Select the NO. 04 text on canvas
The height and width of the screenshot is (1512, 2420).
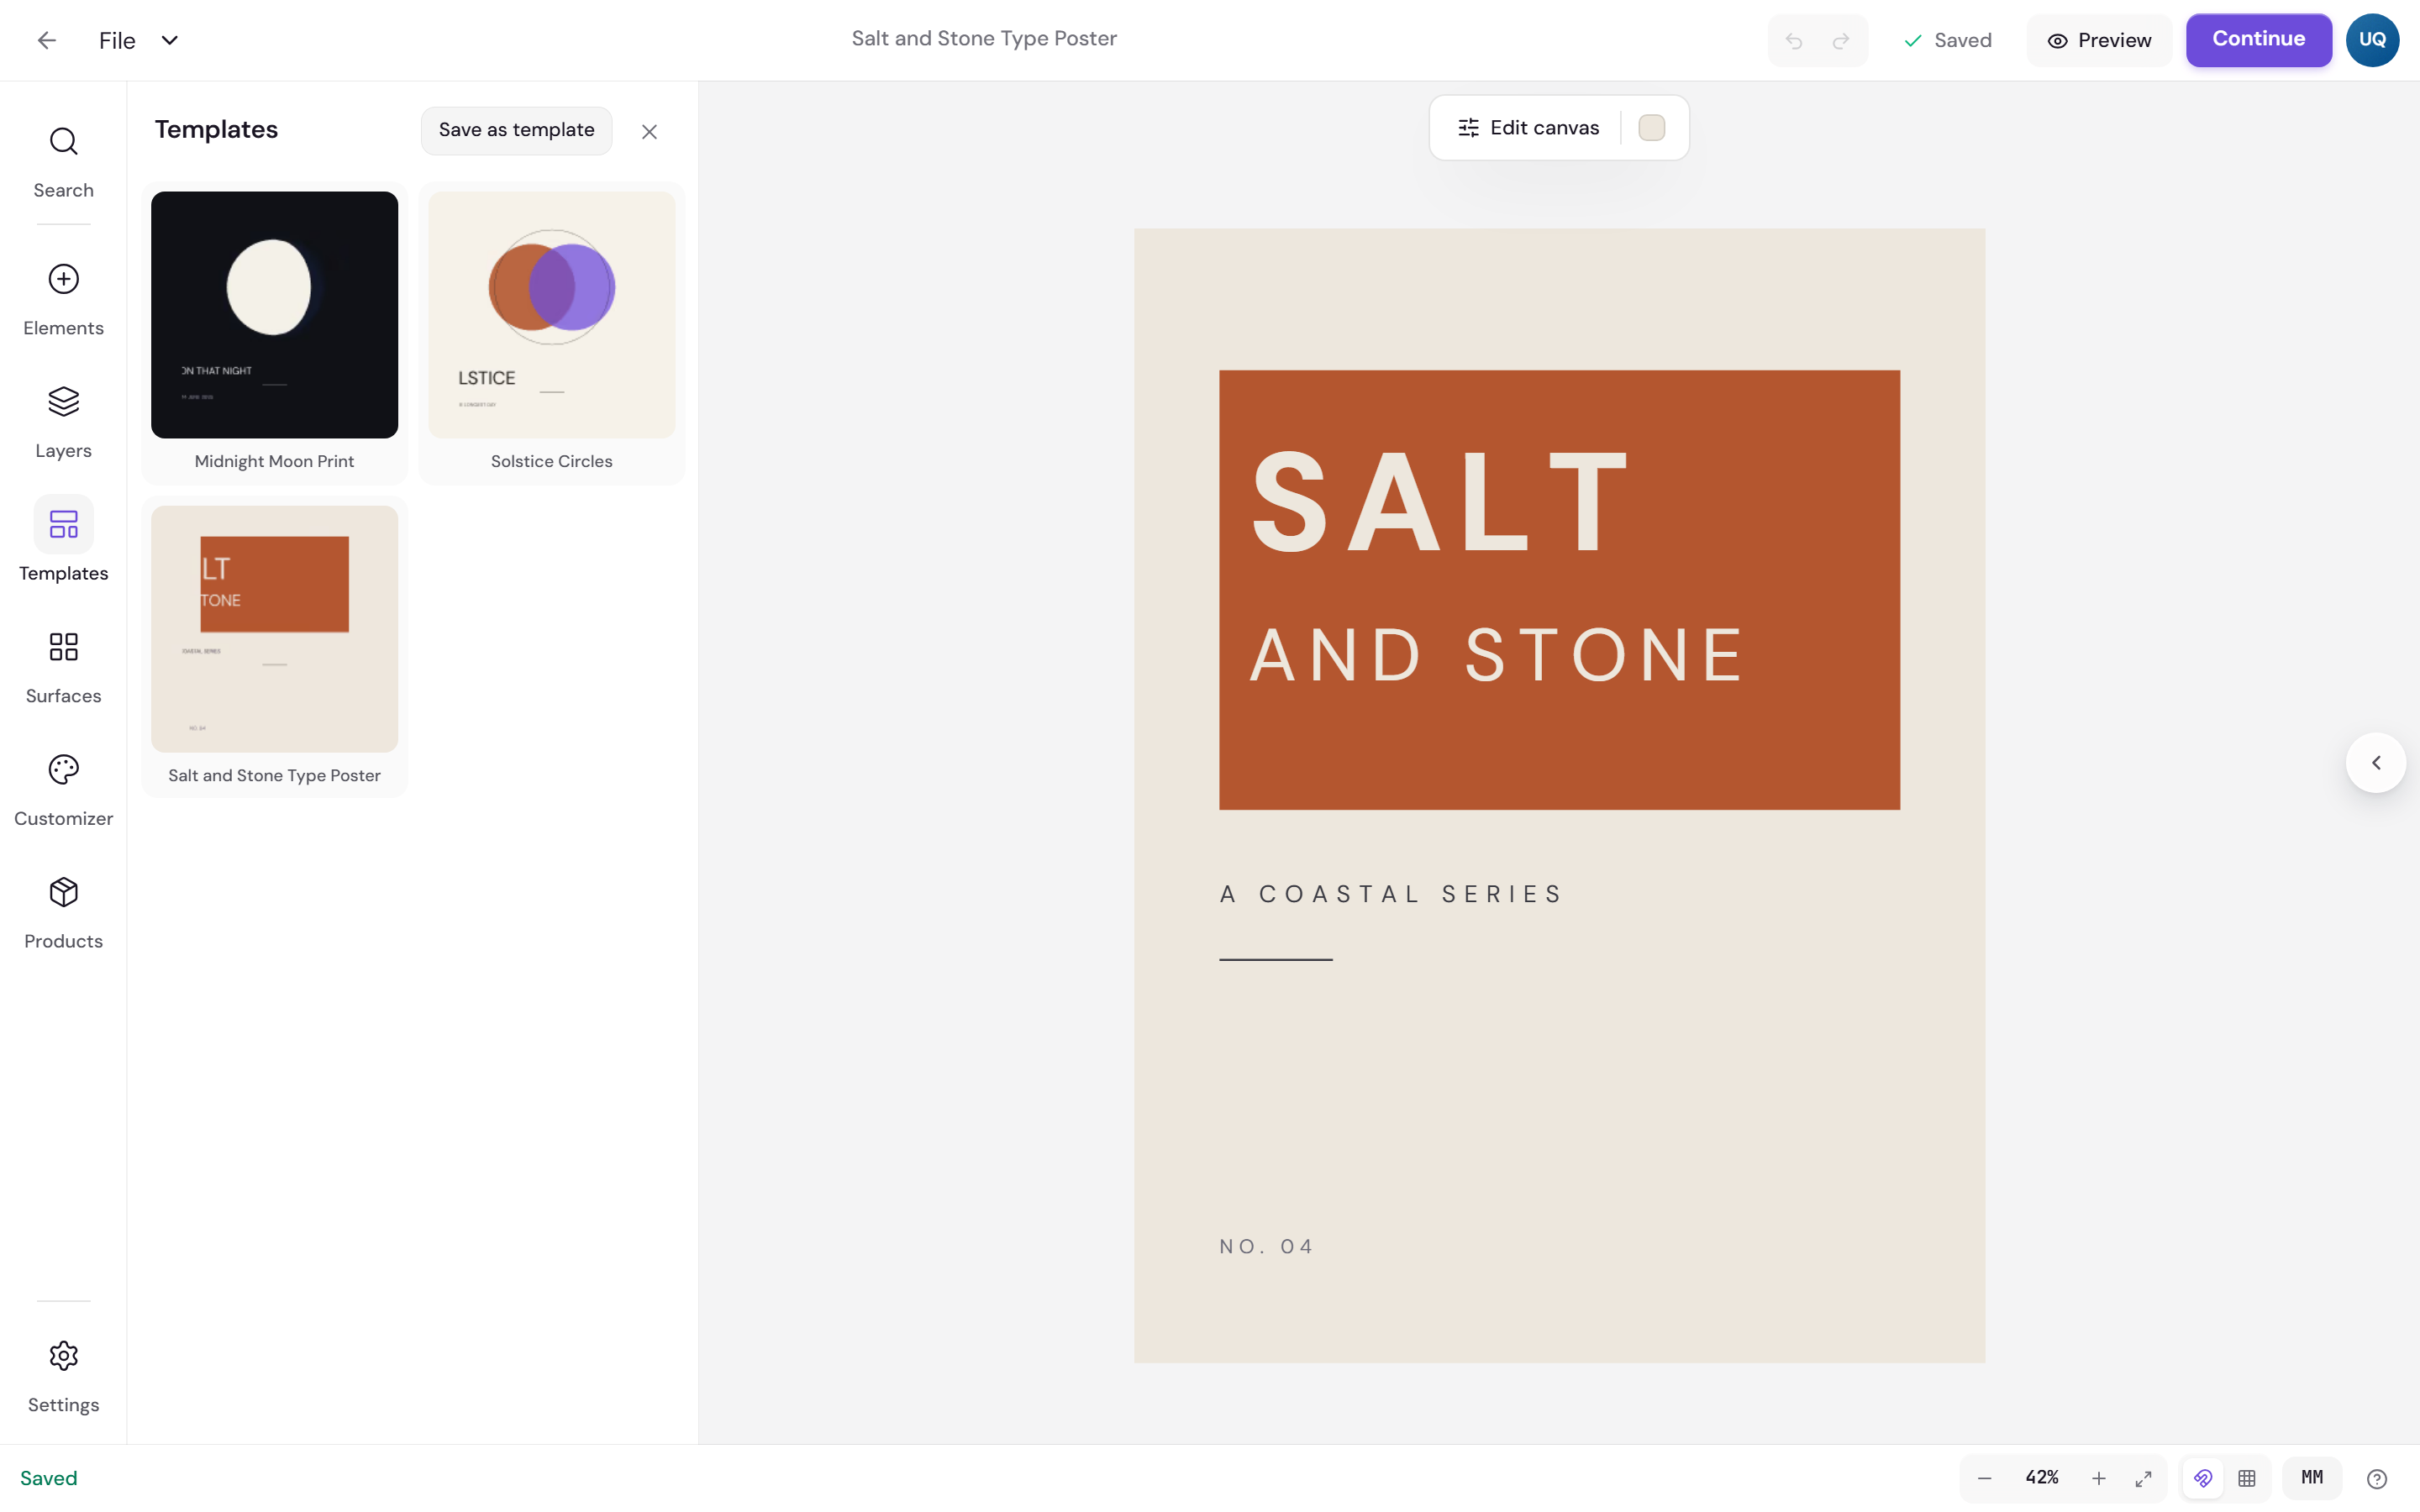click(x=1265, y=1247)
